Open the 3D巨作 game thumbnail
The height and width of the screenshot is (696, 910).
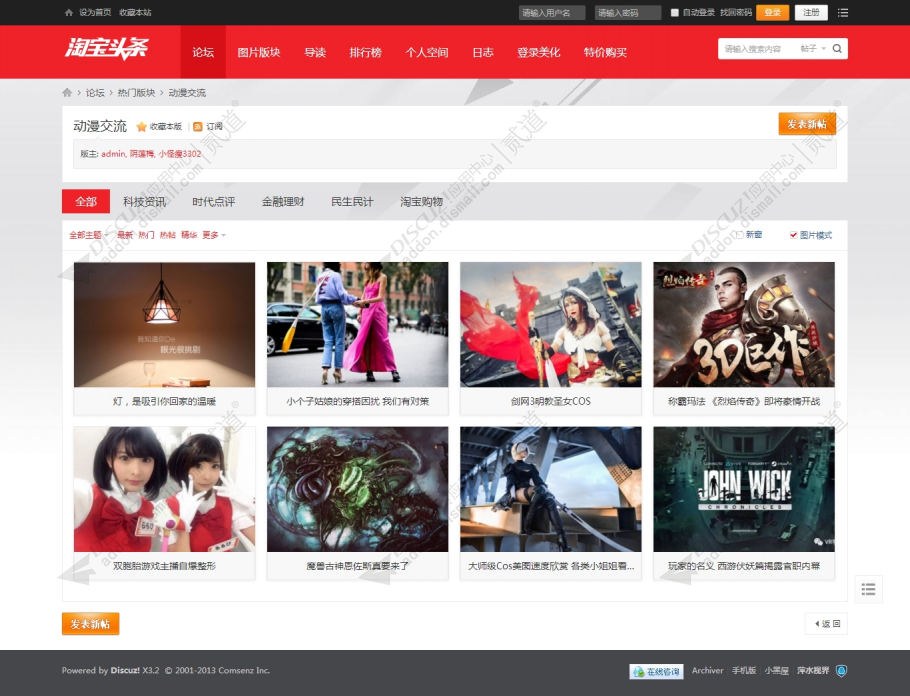click(744, 324)
